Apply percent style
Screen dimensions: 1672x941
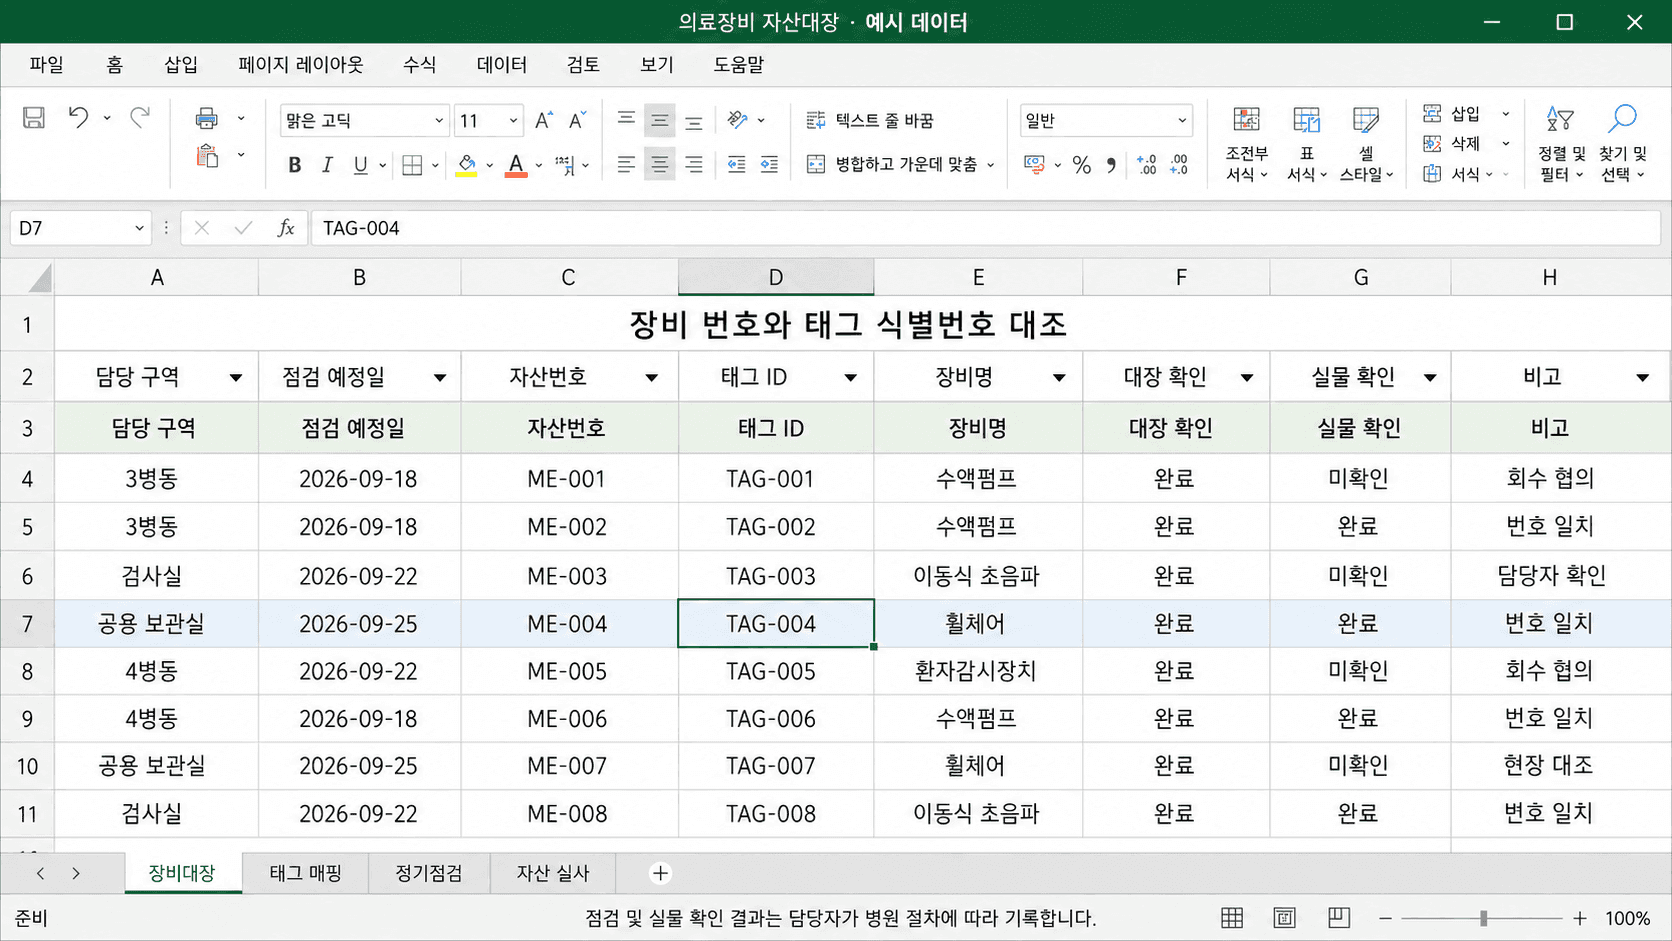tap(1081, 165)
